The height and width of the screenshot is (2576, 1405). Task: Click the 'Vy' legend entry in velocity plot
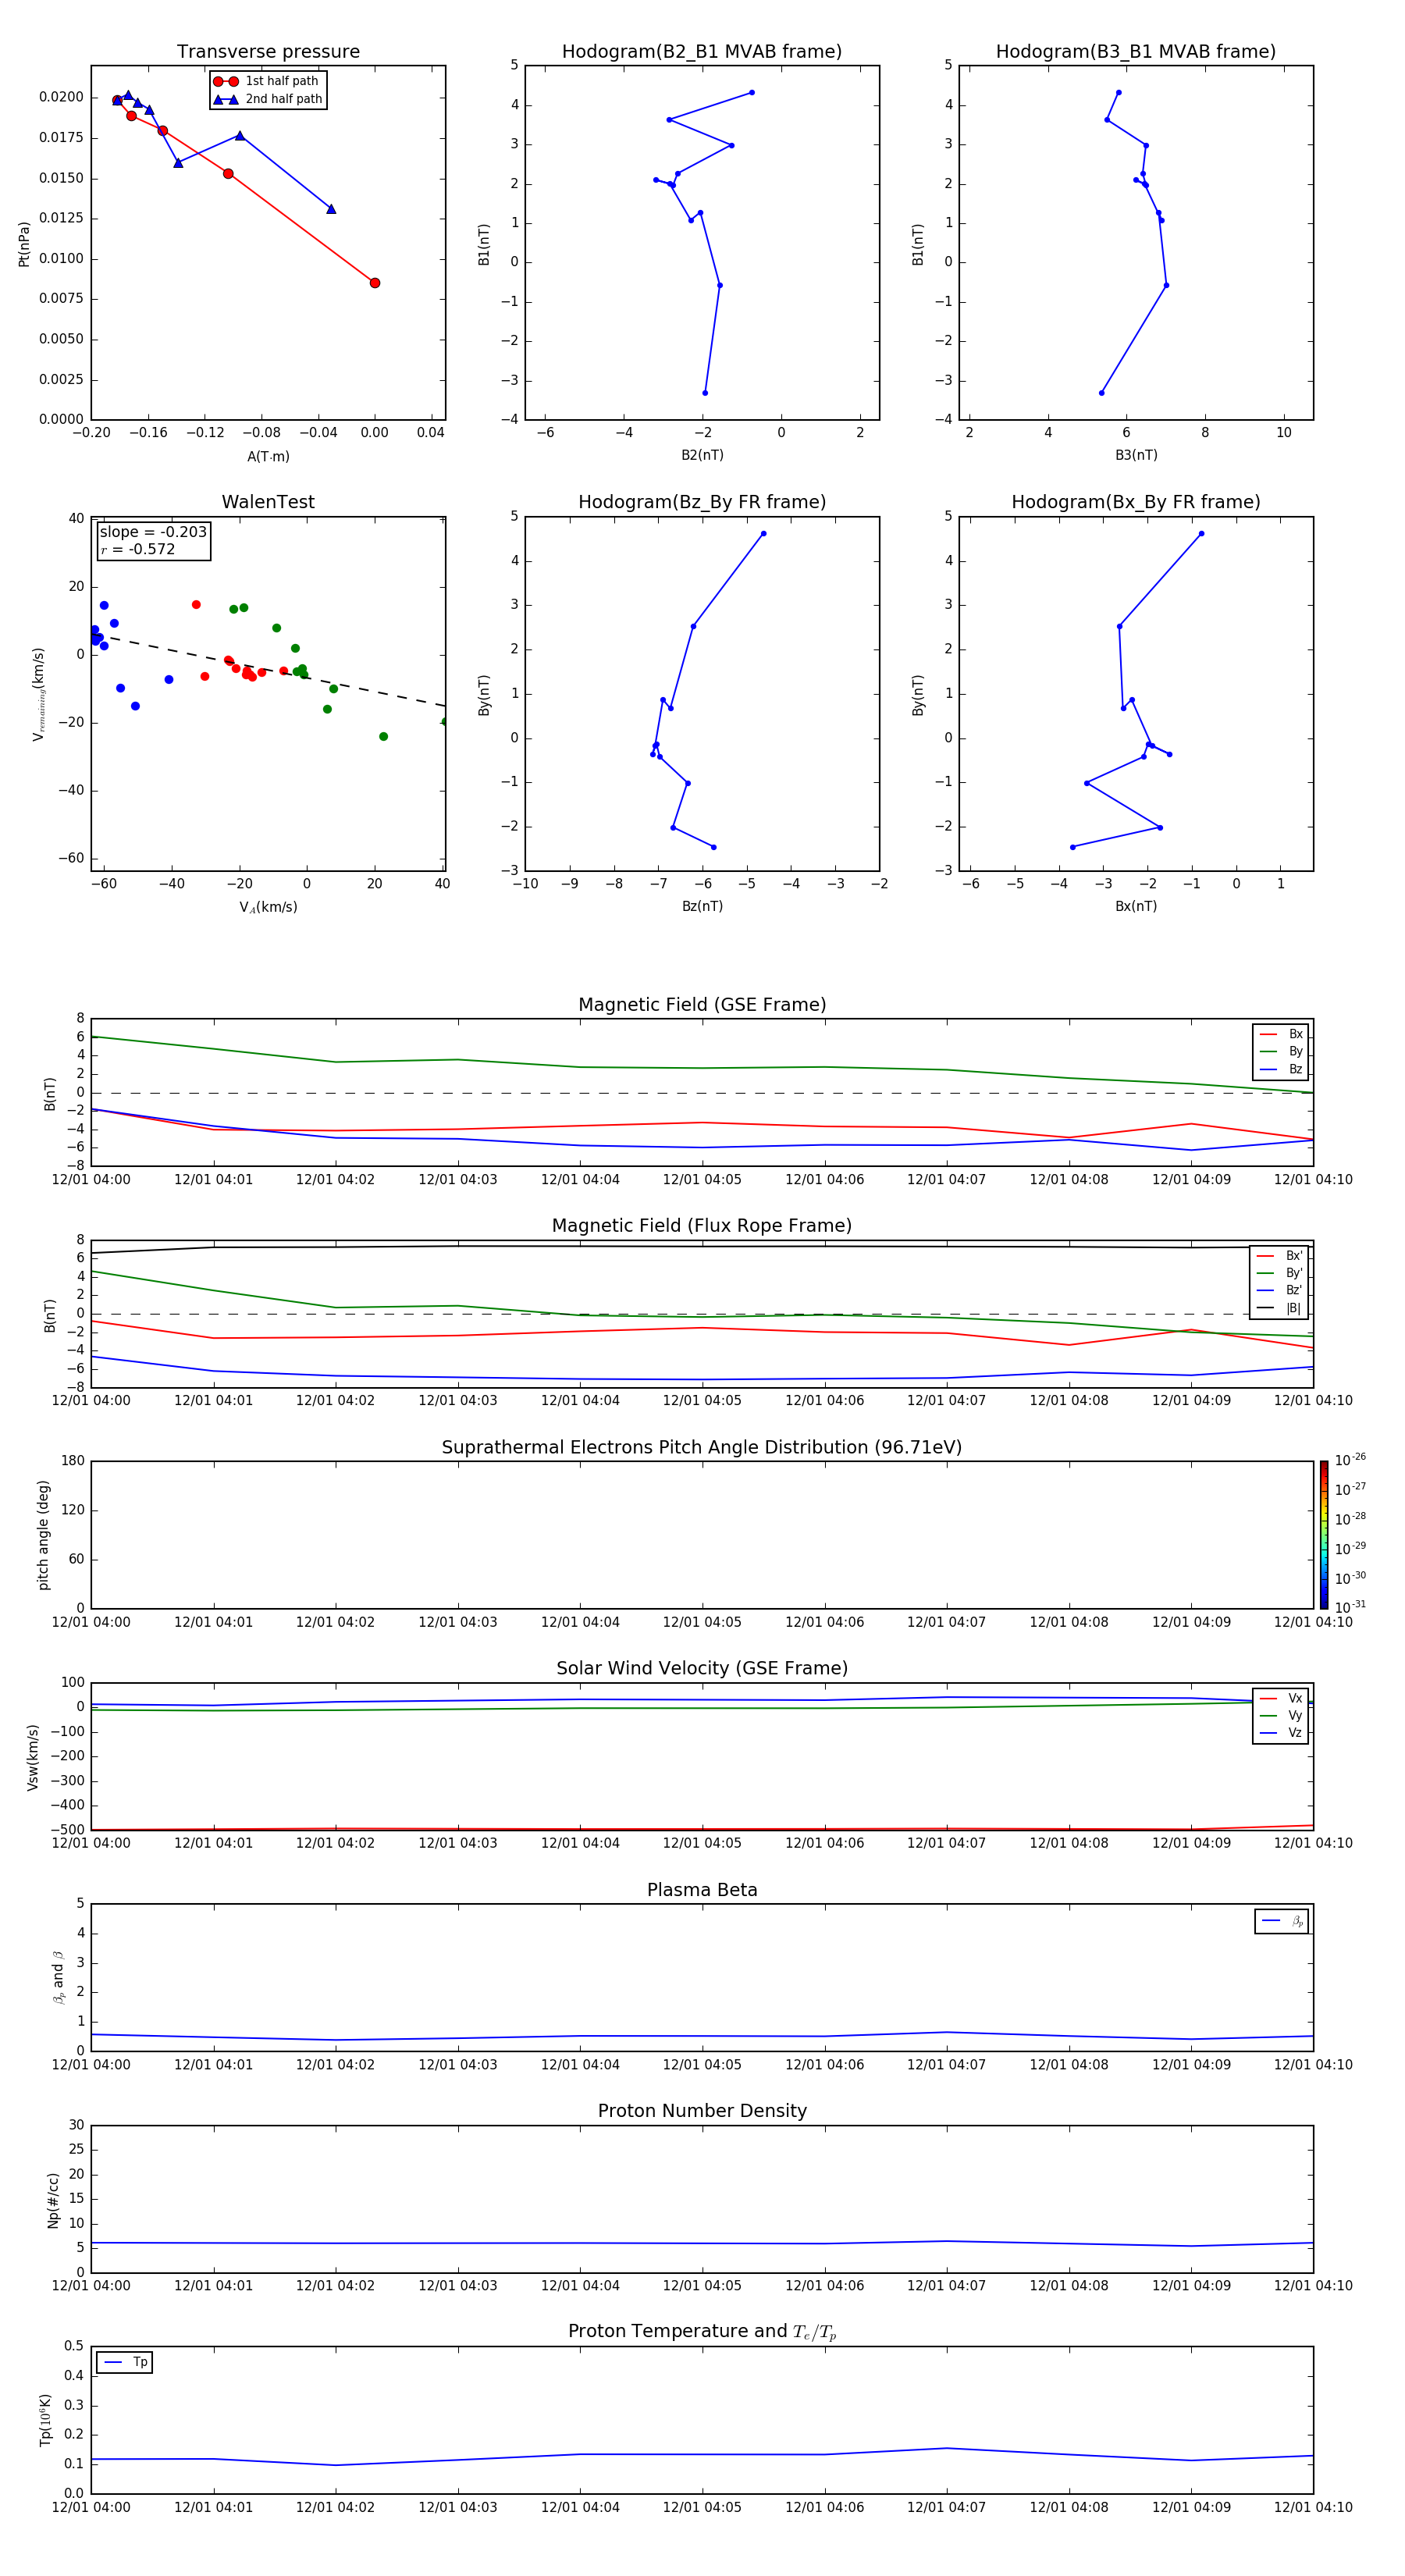point(1282,1715)
